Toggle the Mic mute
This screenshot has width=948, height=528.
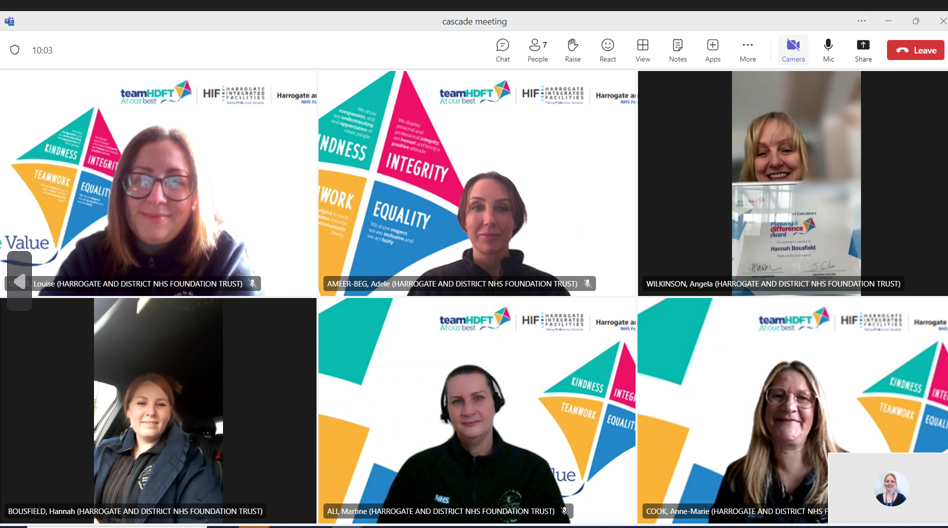pos(828,50)
